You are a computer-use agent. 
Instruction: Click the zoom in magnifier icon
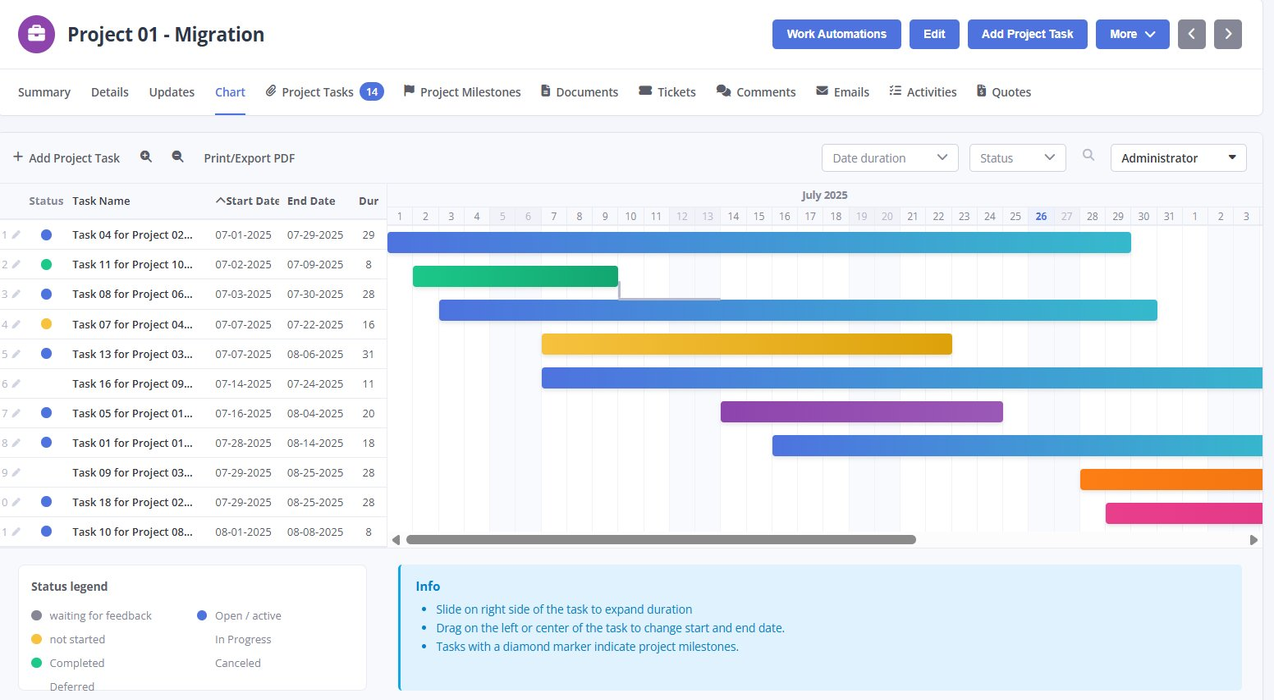146,157
